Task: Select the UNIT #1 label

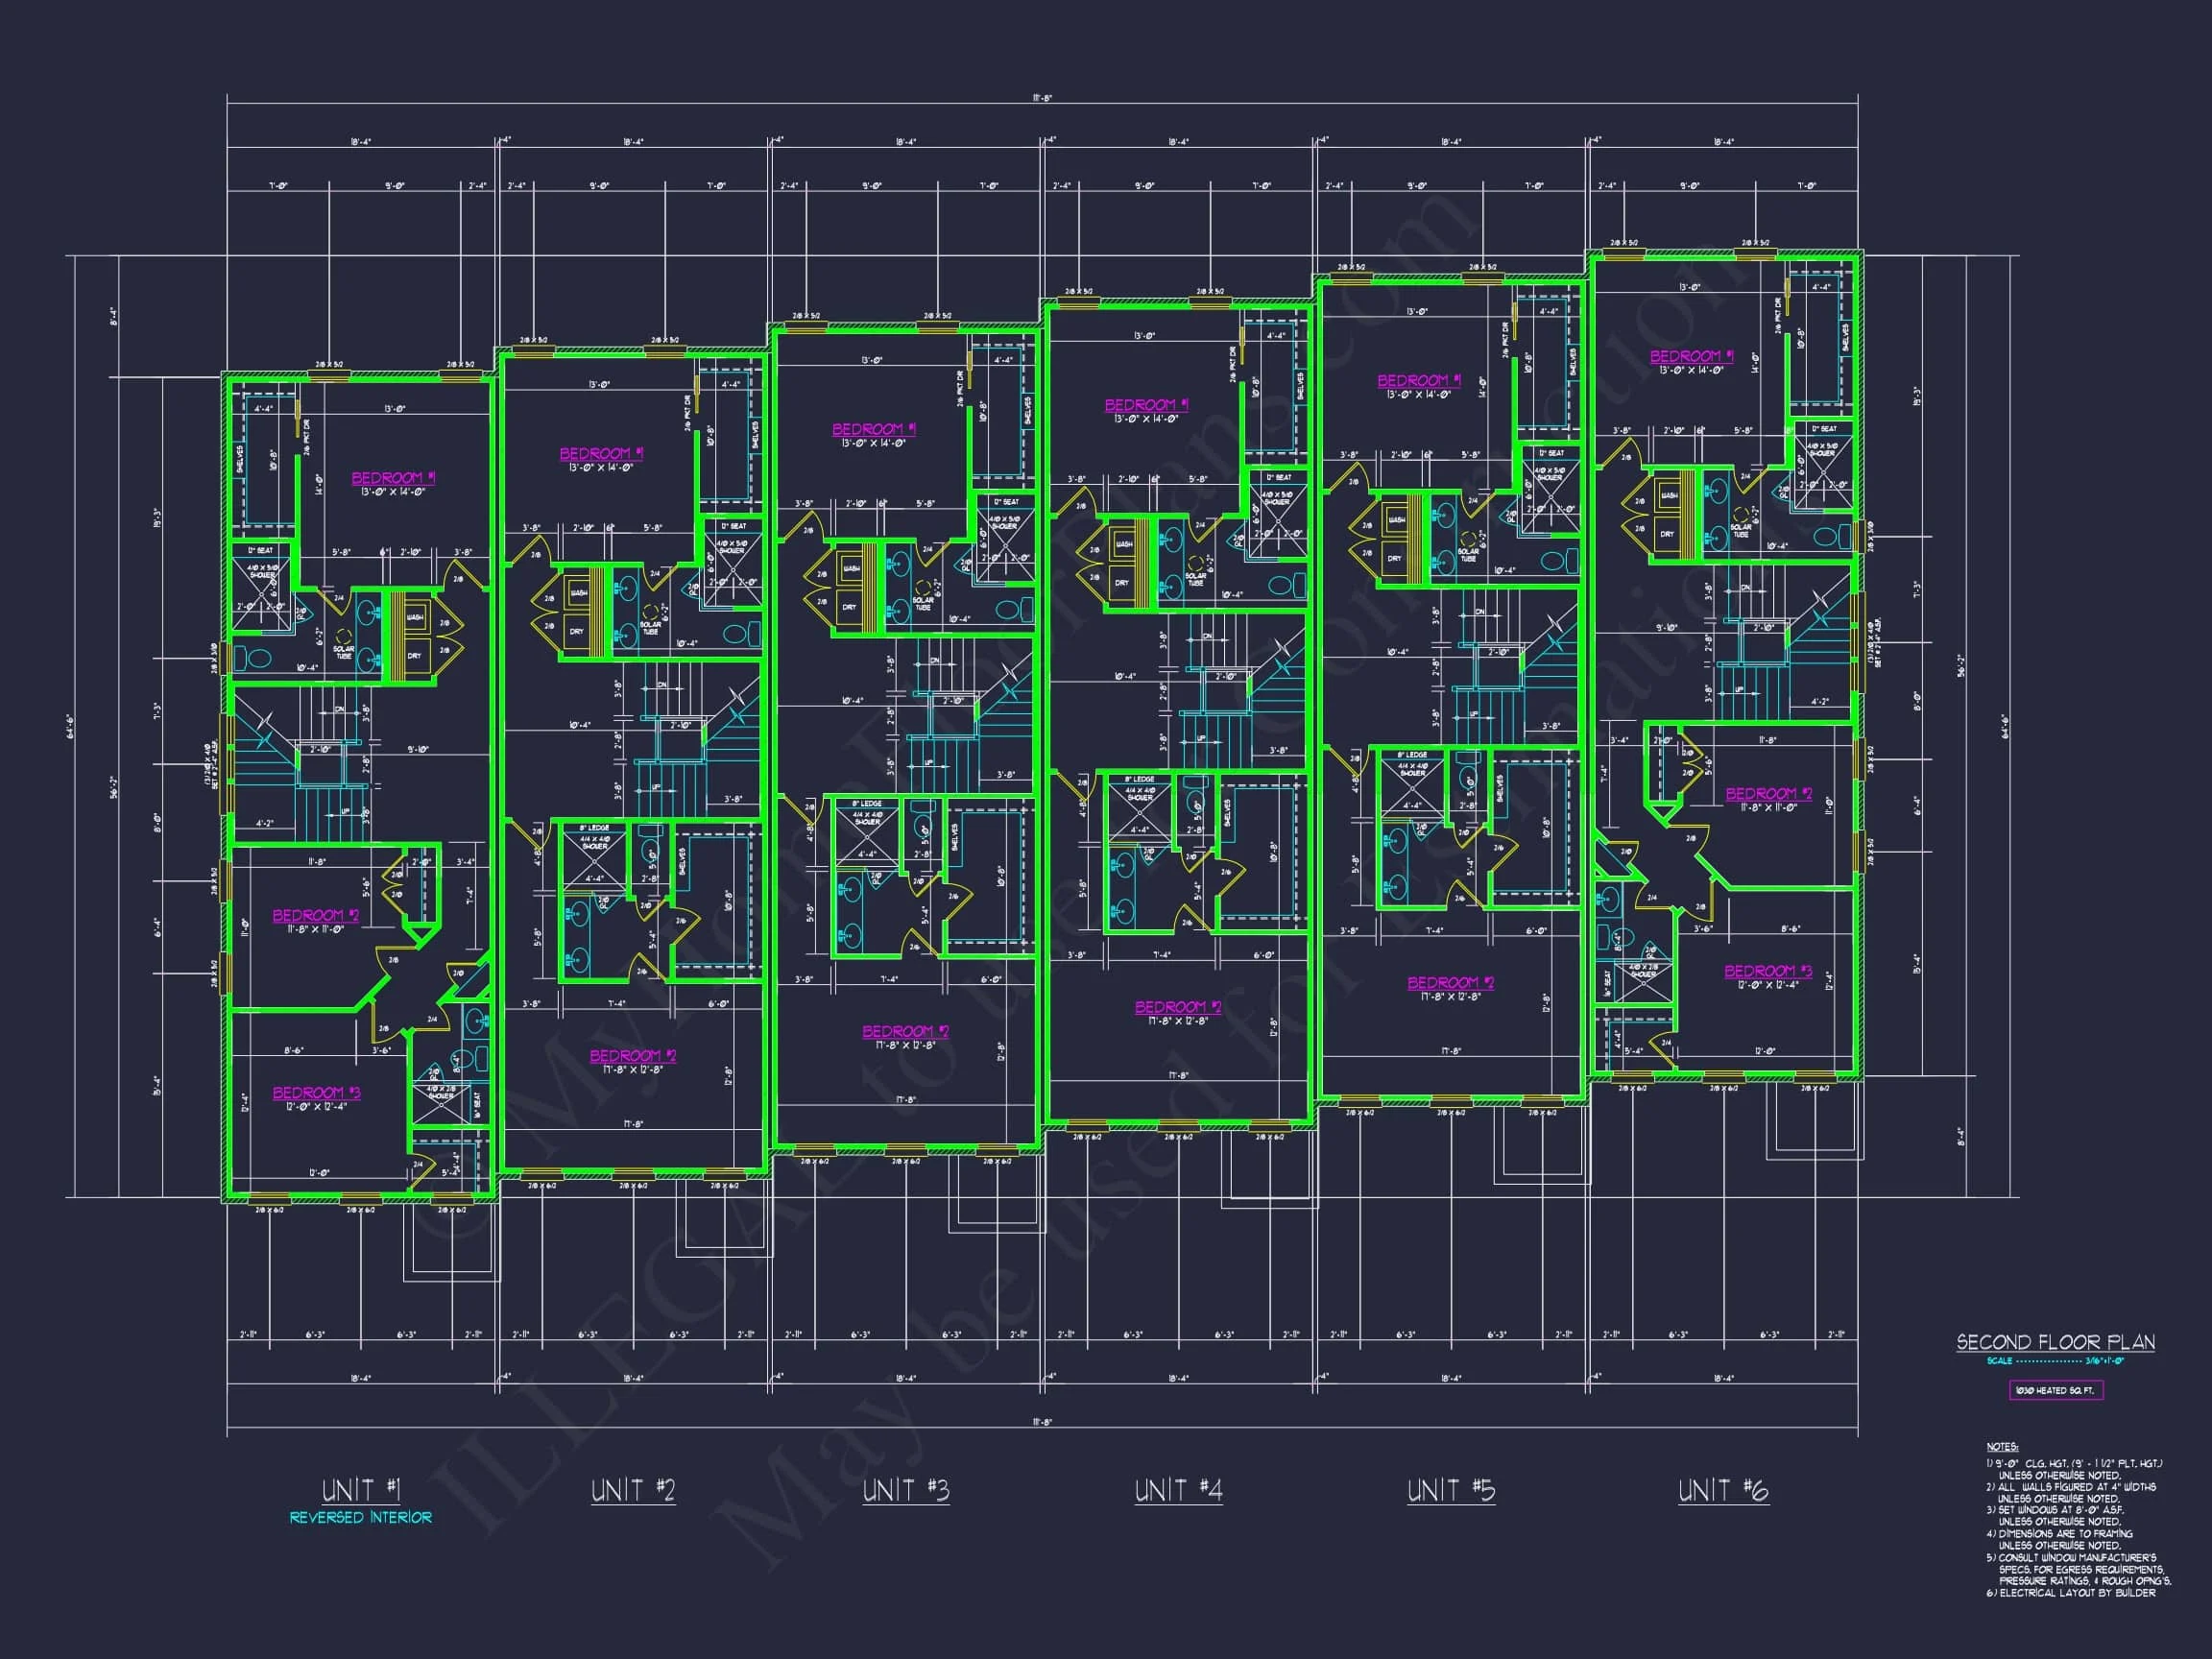Action: (361, 1490)
